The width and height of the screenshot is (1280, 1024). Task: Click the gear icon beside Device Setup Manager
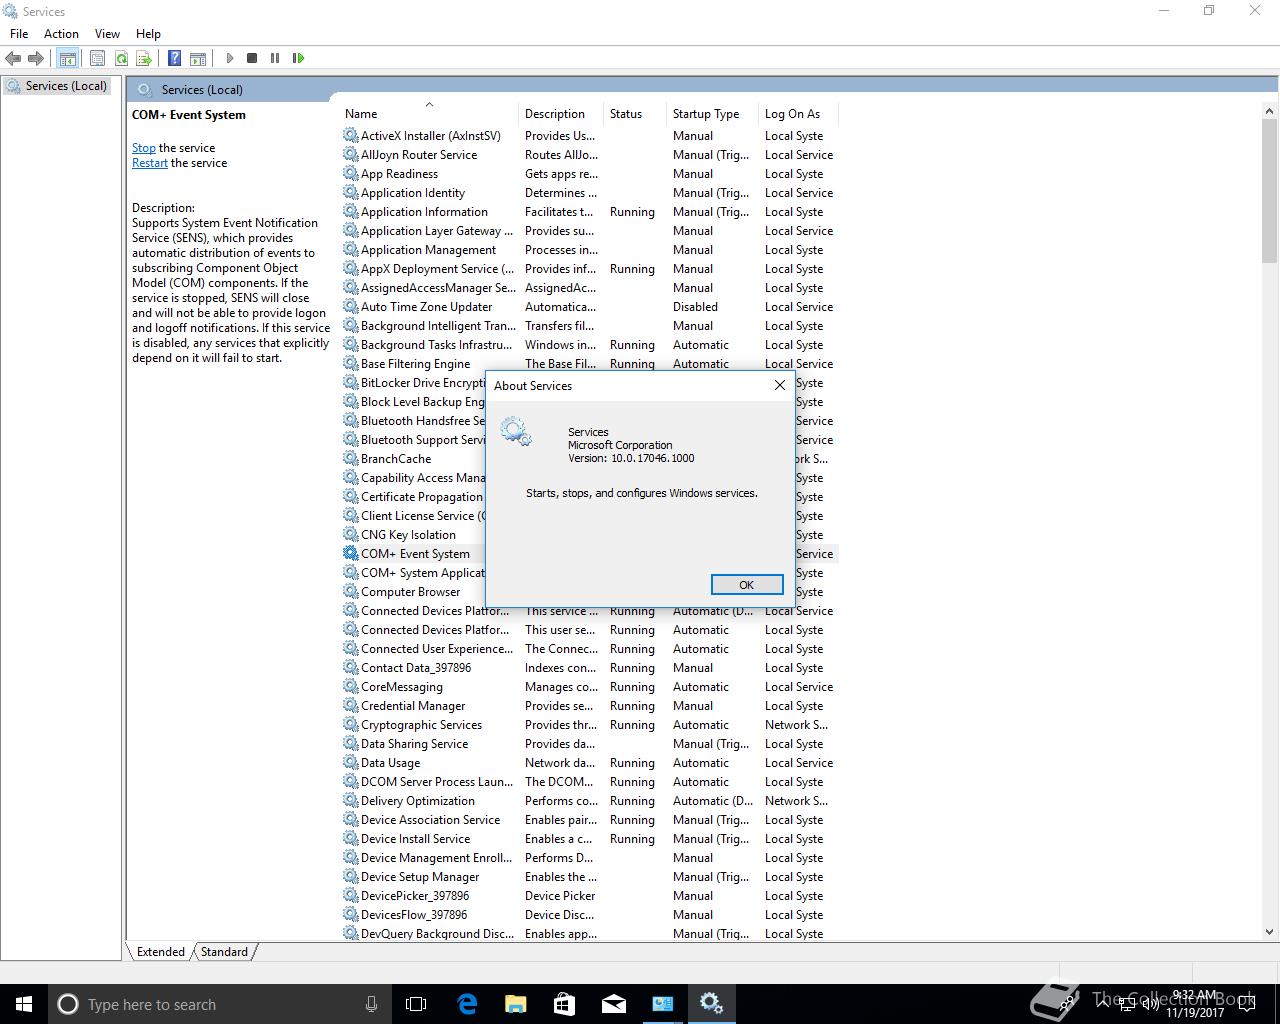350,876
